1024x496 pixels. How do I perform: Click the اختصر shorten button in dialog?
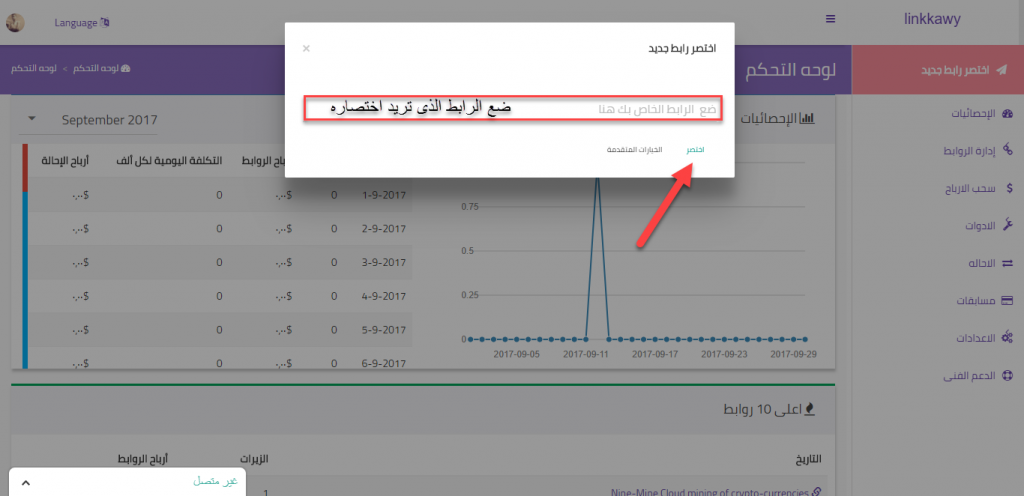[695, 149]
